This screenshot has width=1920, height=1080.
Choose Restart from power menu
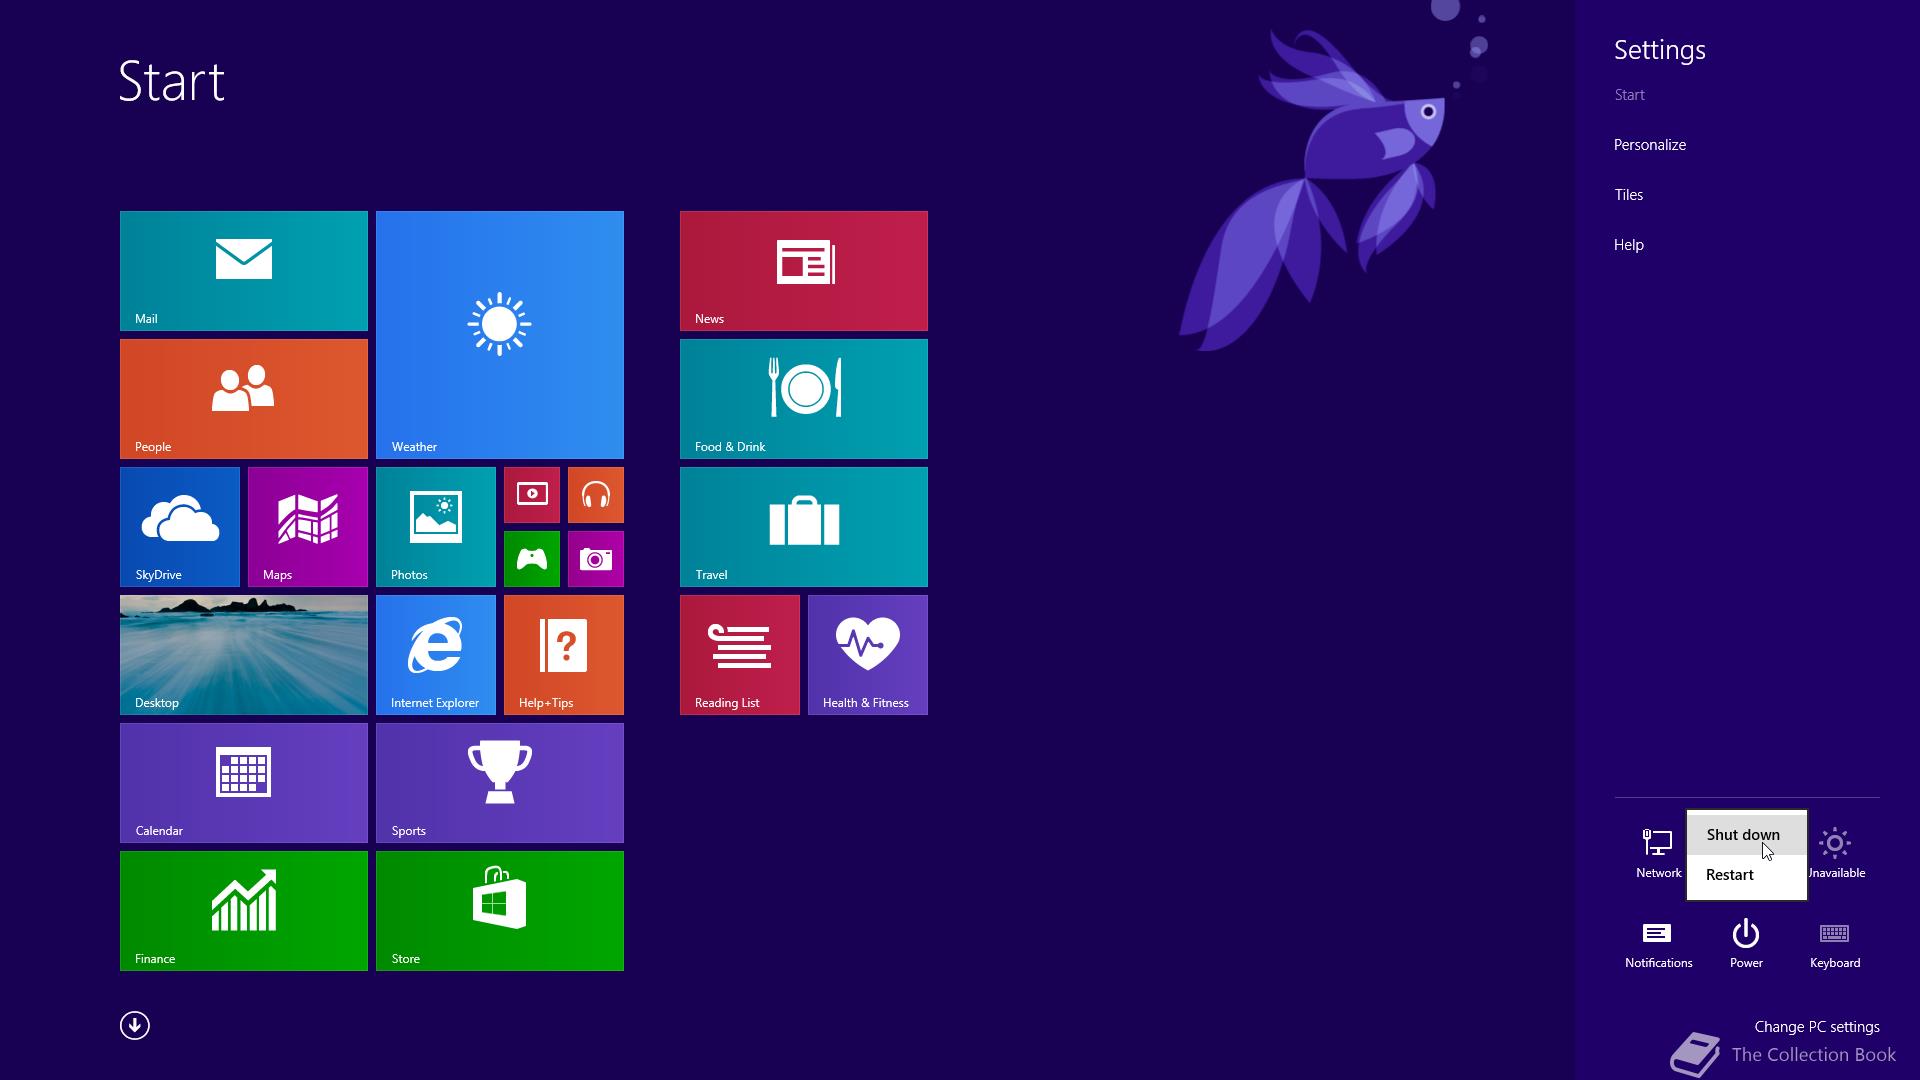coord(1747,875)
